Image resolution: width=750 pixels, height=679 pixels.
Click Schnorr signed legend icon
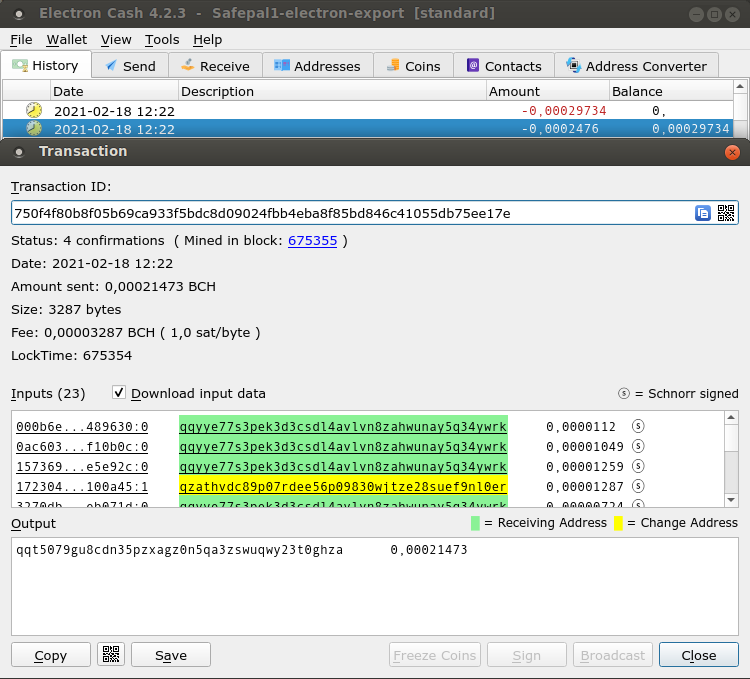[624, 393]
